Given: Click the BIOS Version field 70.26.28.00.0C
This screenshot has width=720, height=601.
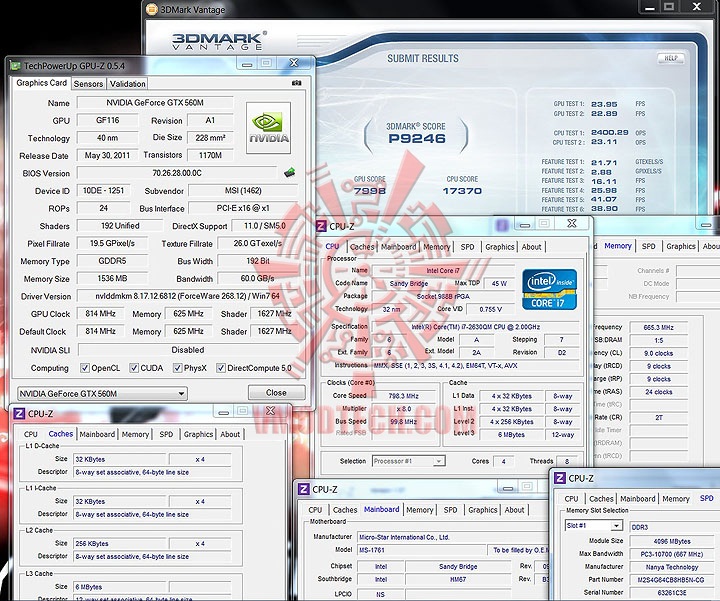Looking at the screenshot, I should coord(177,173).
